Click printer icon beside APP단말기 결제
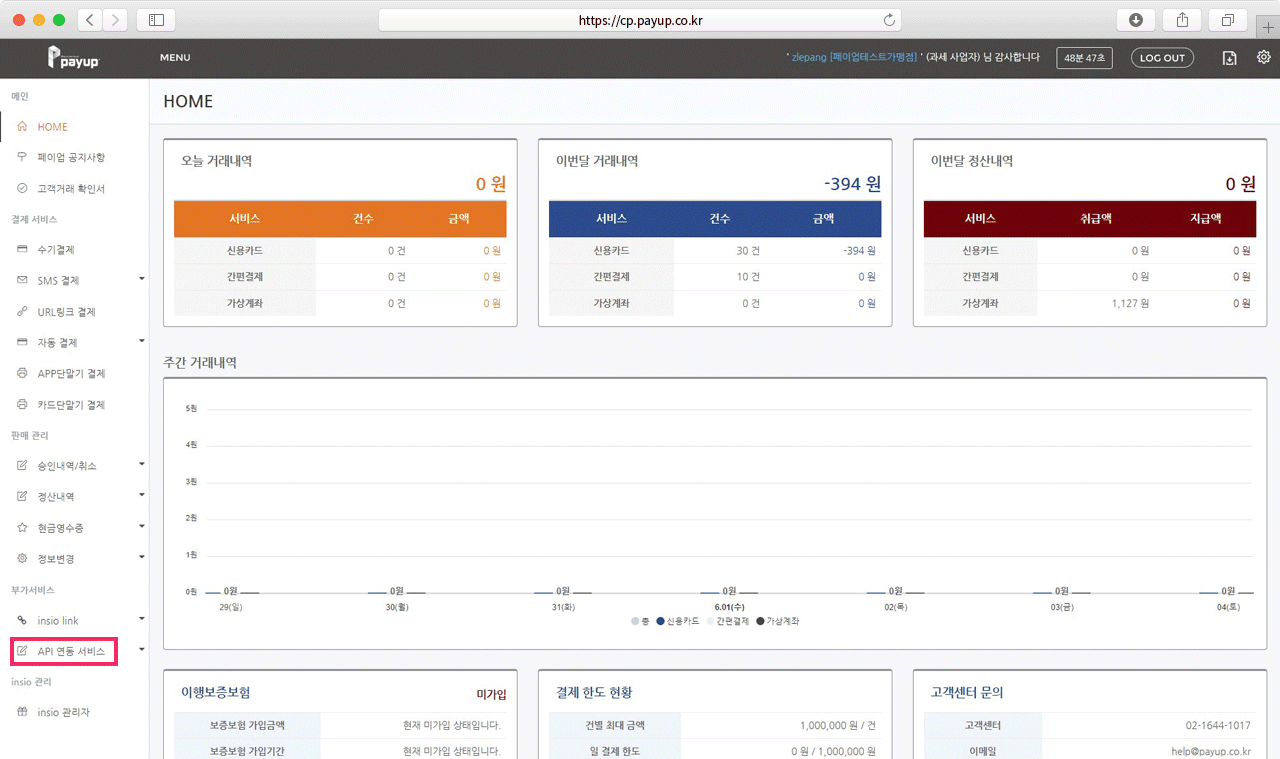This screenshot has width=1280, height=759. [22, 373]
